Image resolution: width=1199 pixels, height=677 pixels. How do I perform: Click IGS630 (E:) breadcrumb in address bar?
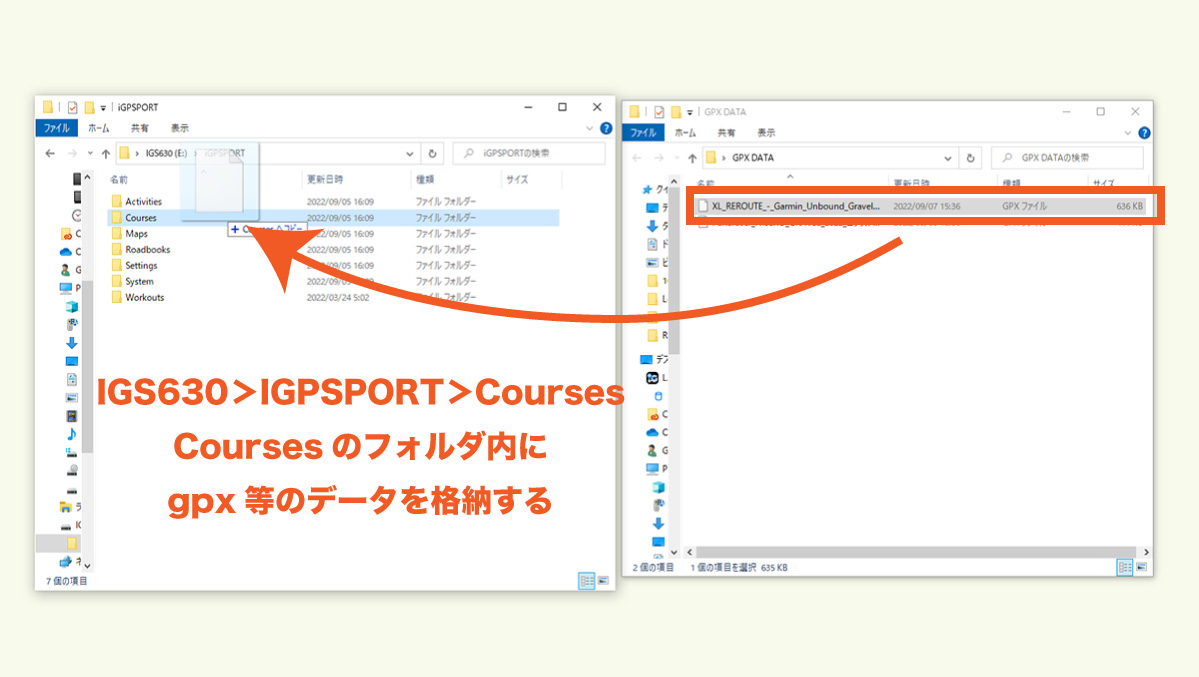coord(167,153)
